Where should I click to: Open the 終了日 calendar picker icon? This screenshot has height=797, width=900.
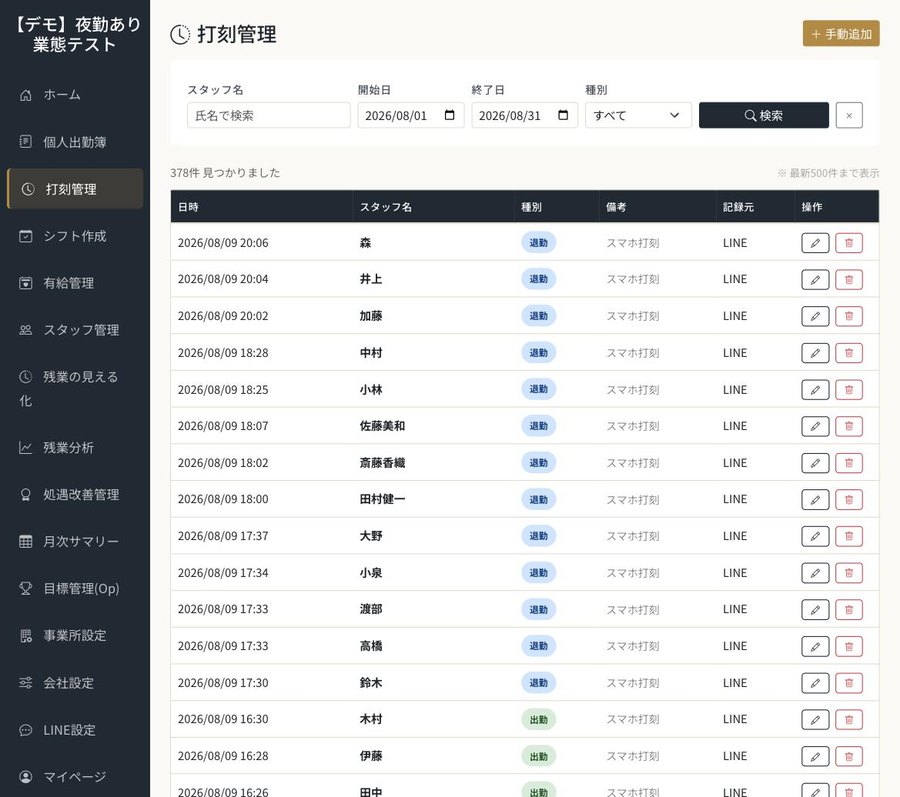563,115
